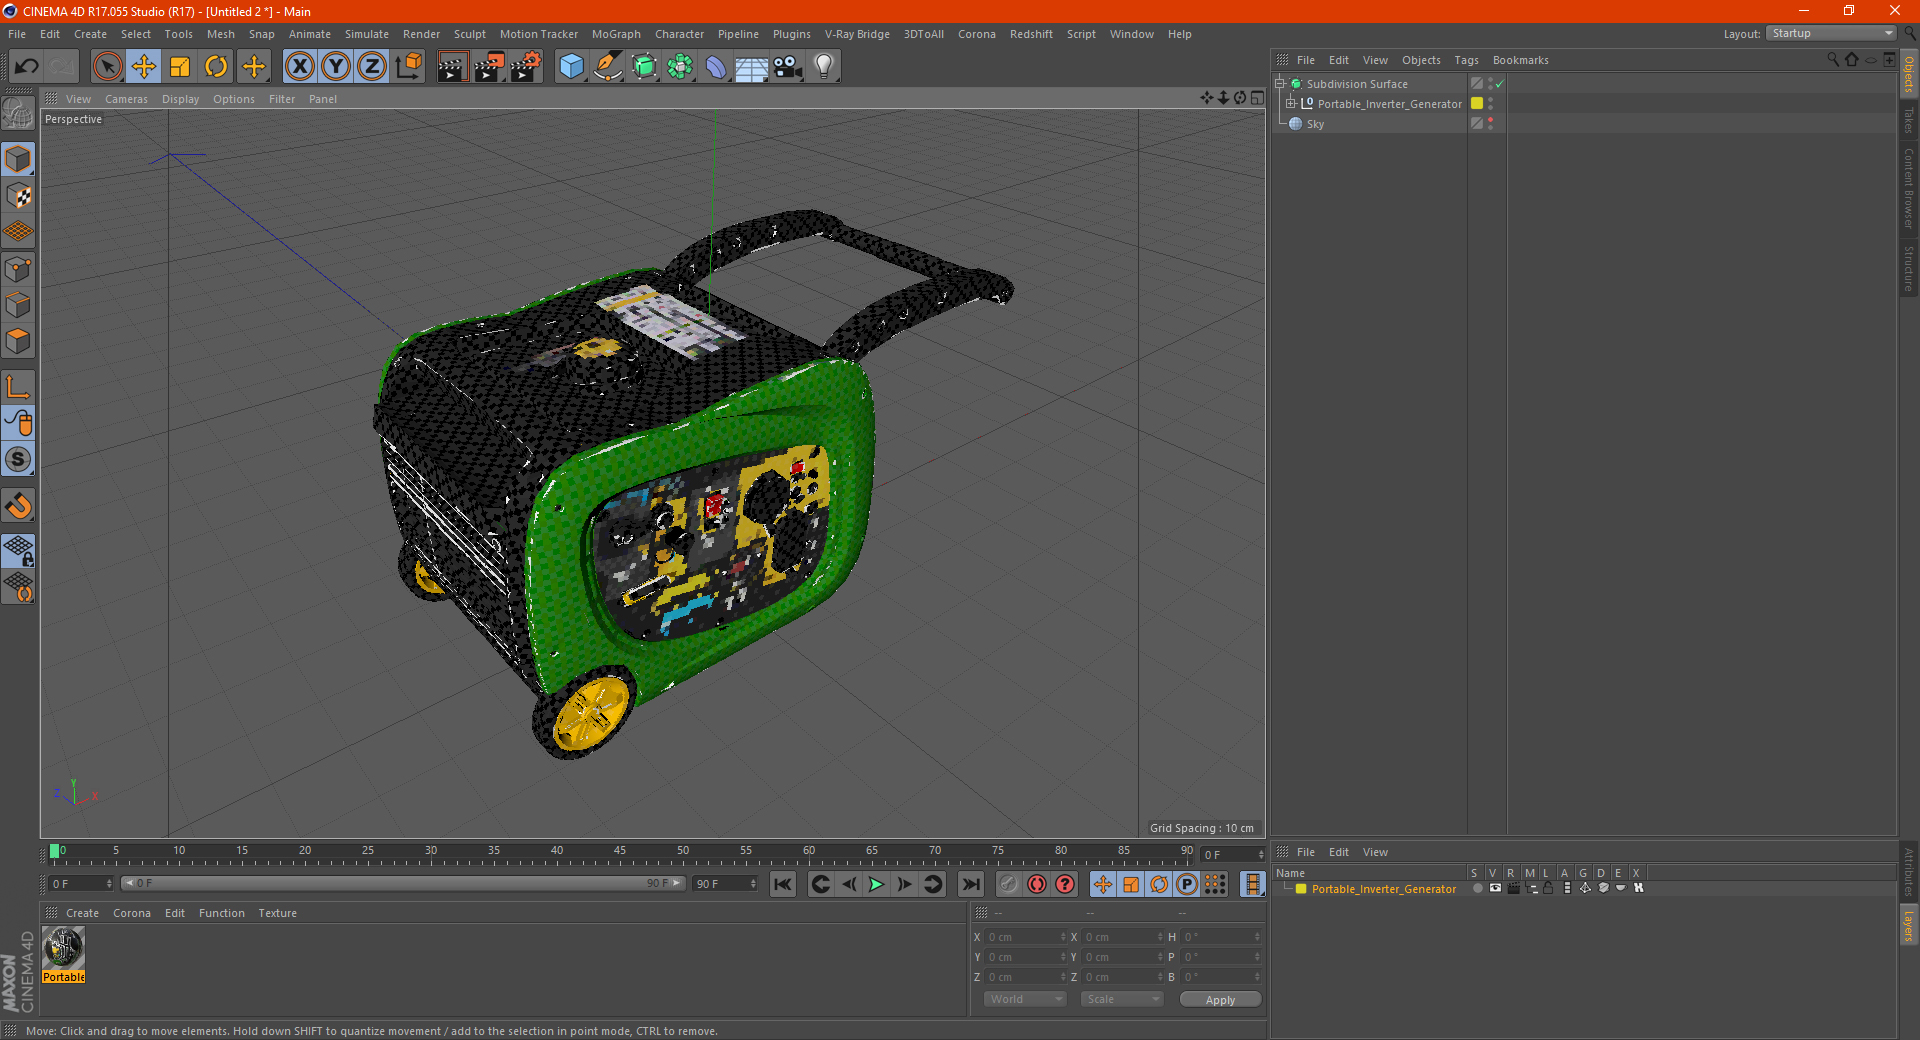Toggle Z axis lock
This screenshot has height=1040, width=1920.
point(372,67)
